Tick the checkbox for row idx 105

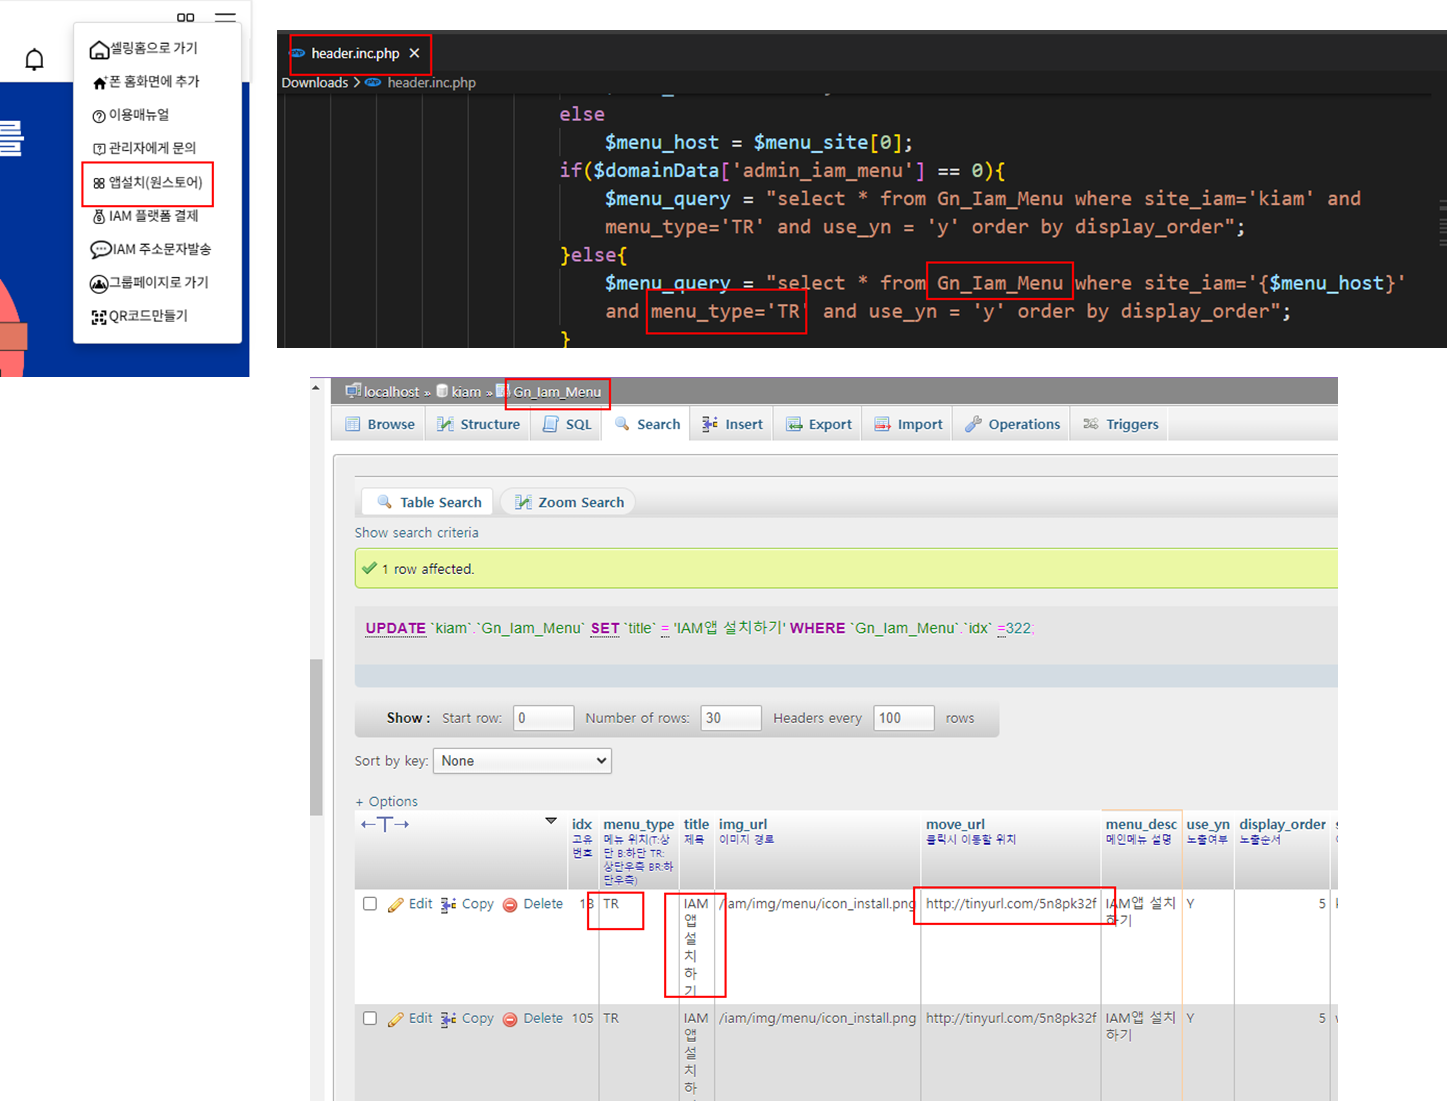pos(370,1018)
